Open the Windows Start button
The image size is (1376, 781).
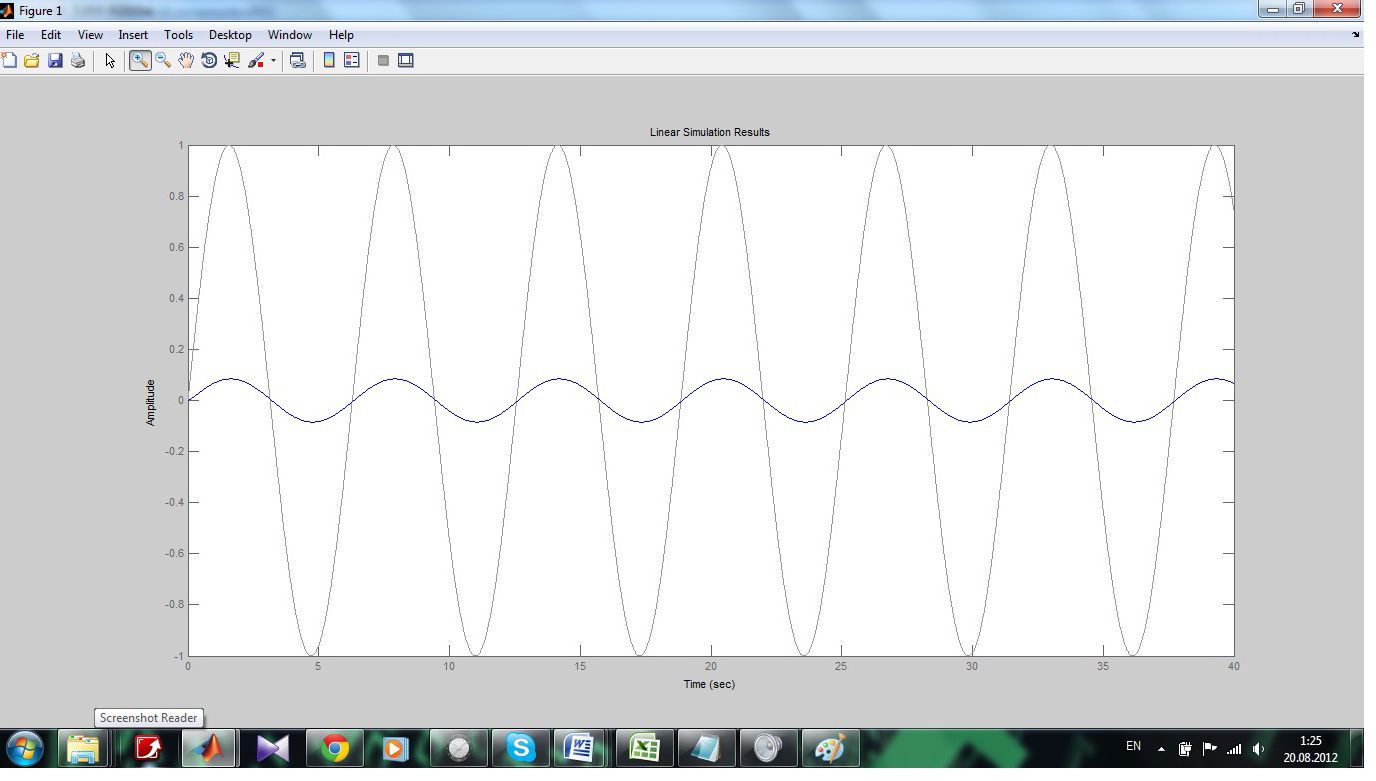(25, 748)
